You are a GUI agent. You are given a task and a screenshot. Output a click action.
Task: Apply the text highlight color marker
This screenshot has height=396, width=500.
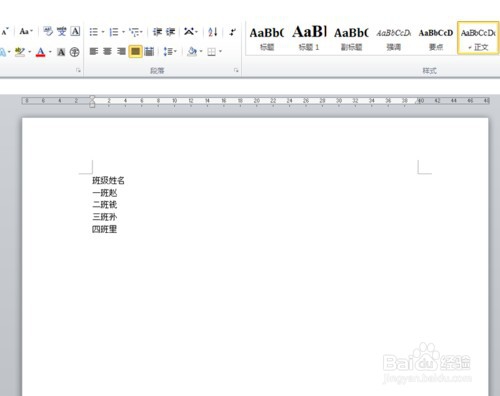tap(20, 52)
